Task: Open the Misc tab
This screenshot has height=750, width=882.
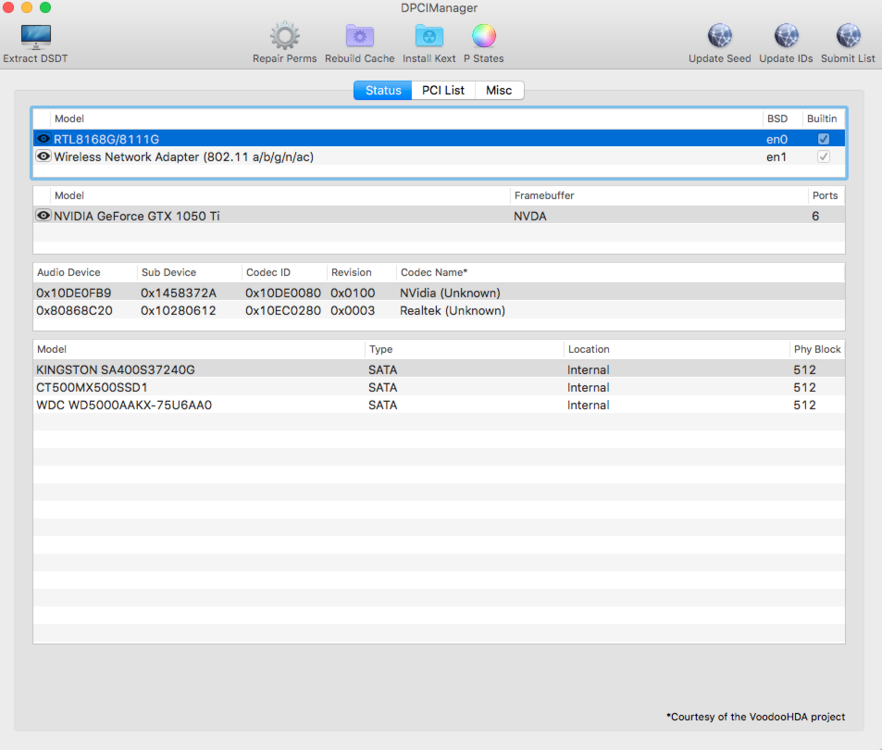Action: pos(499,90)
